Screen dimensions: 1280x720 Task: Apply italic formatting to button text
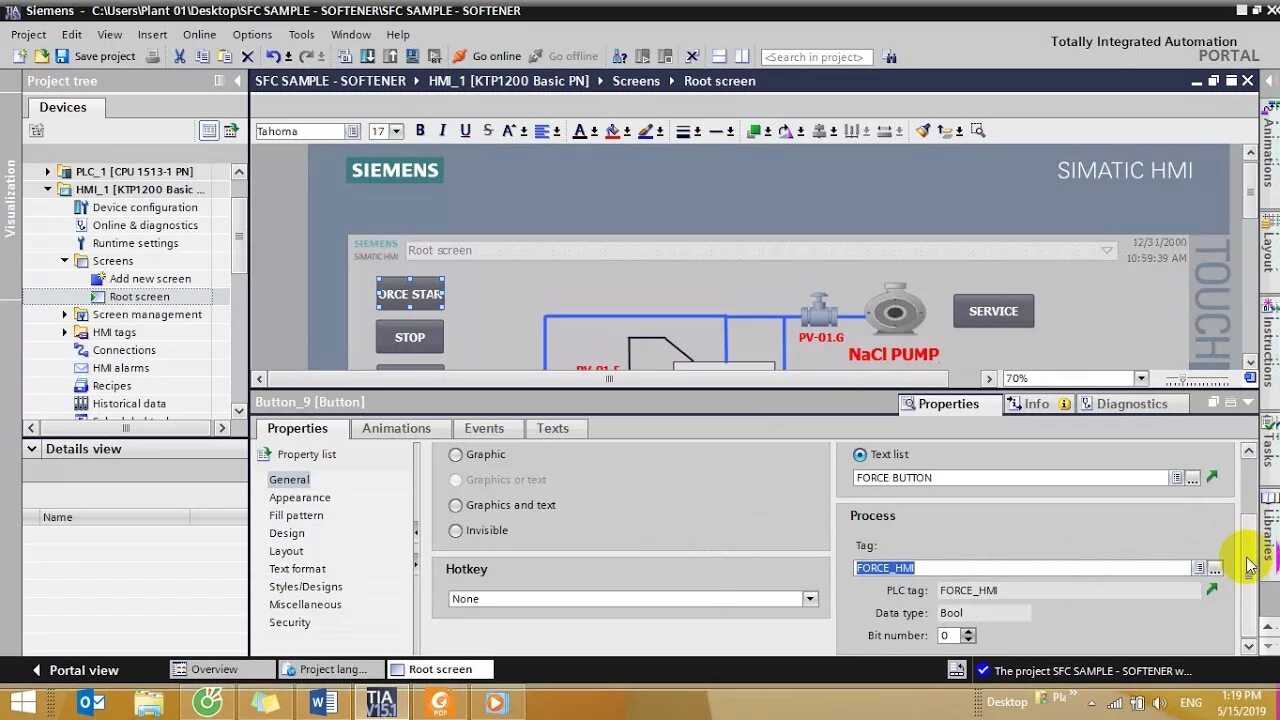[441, 130]
